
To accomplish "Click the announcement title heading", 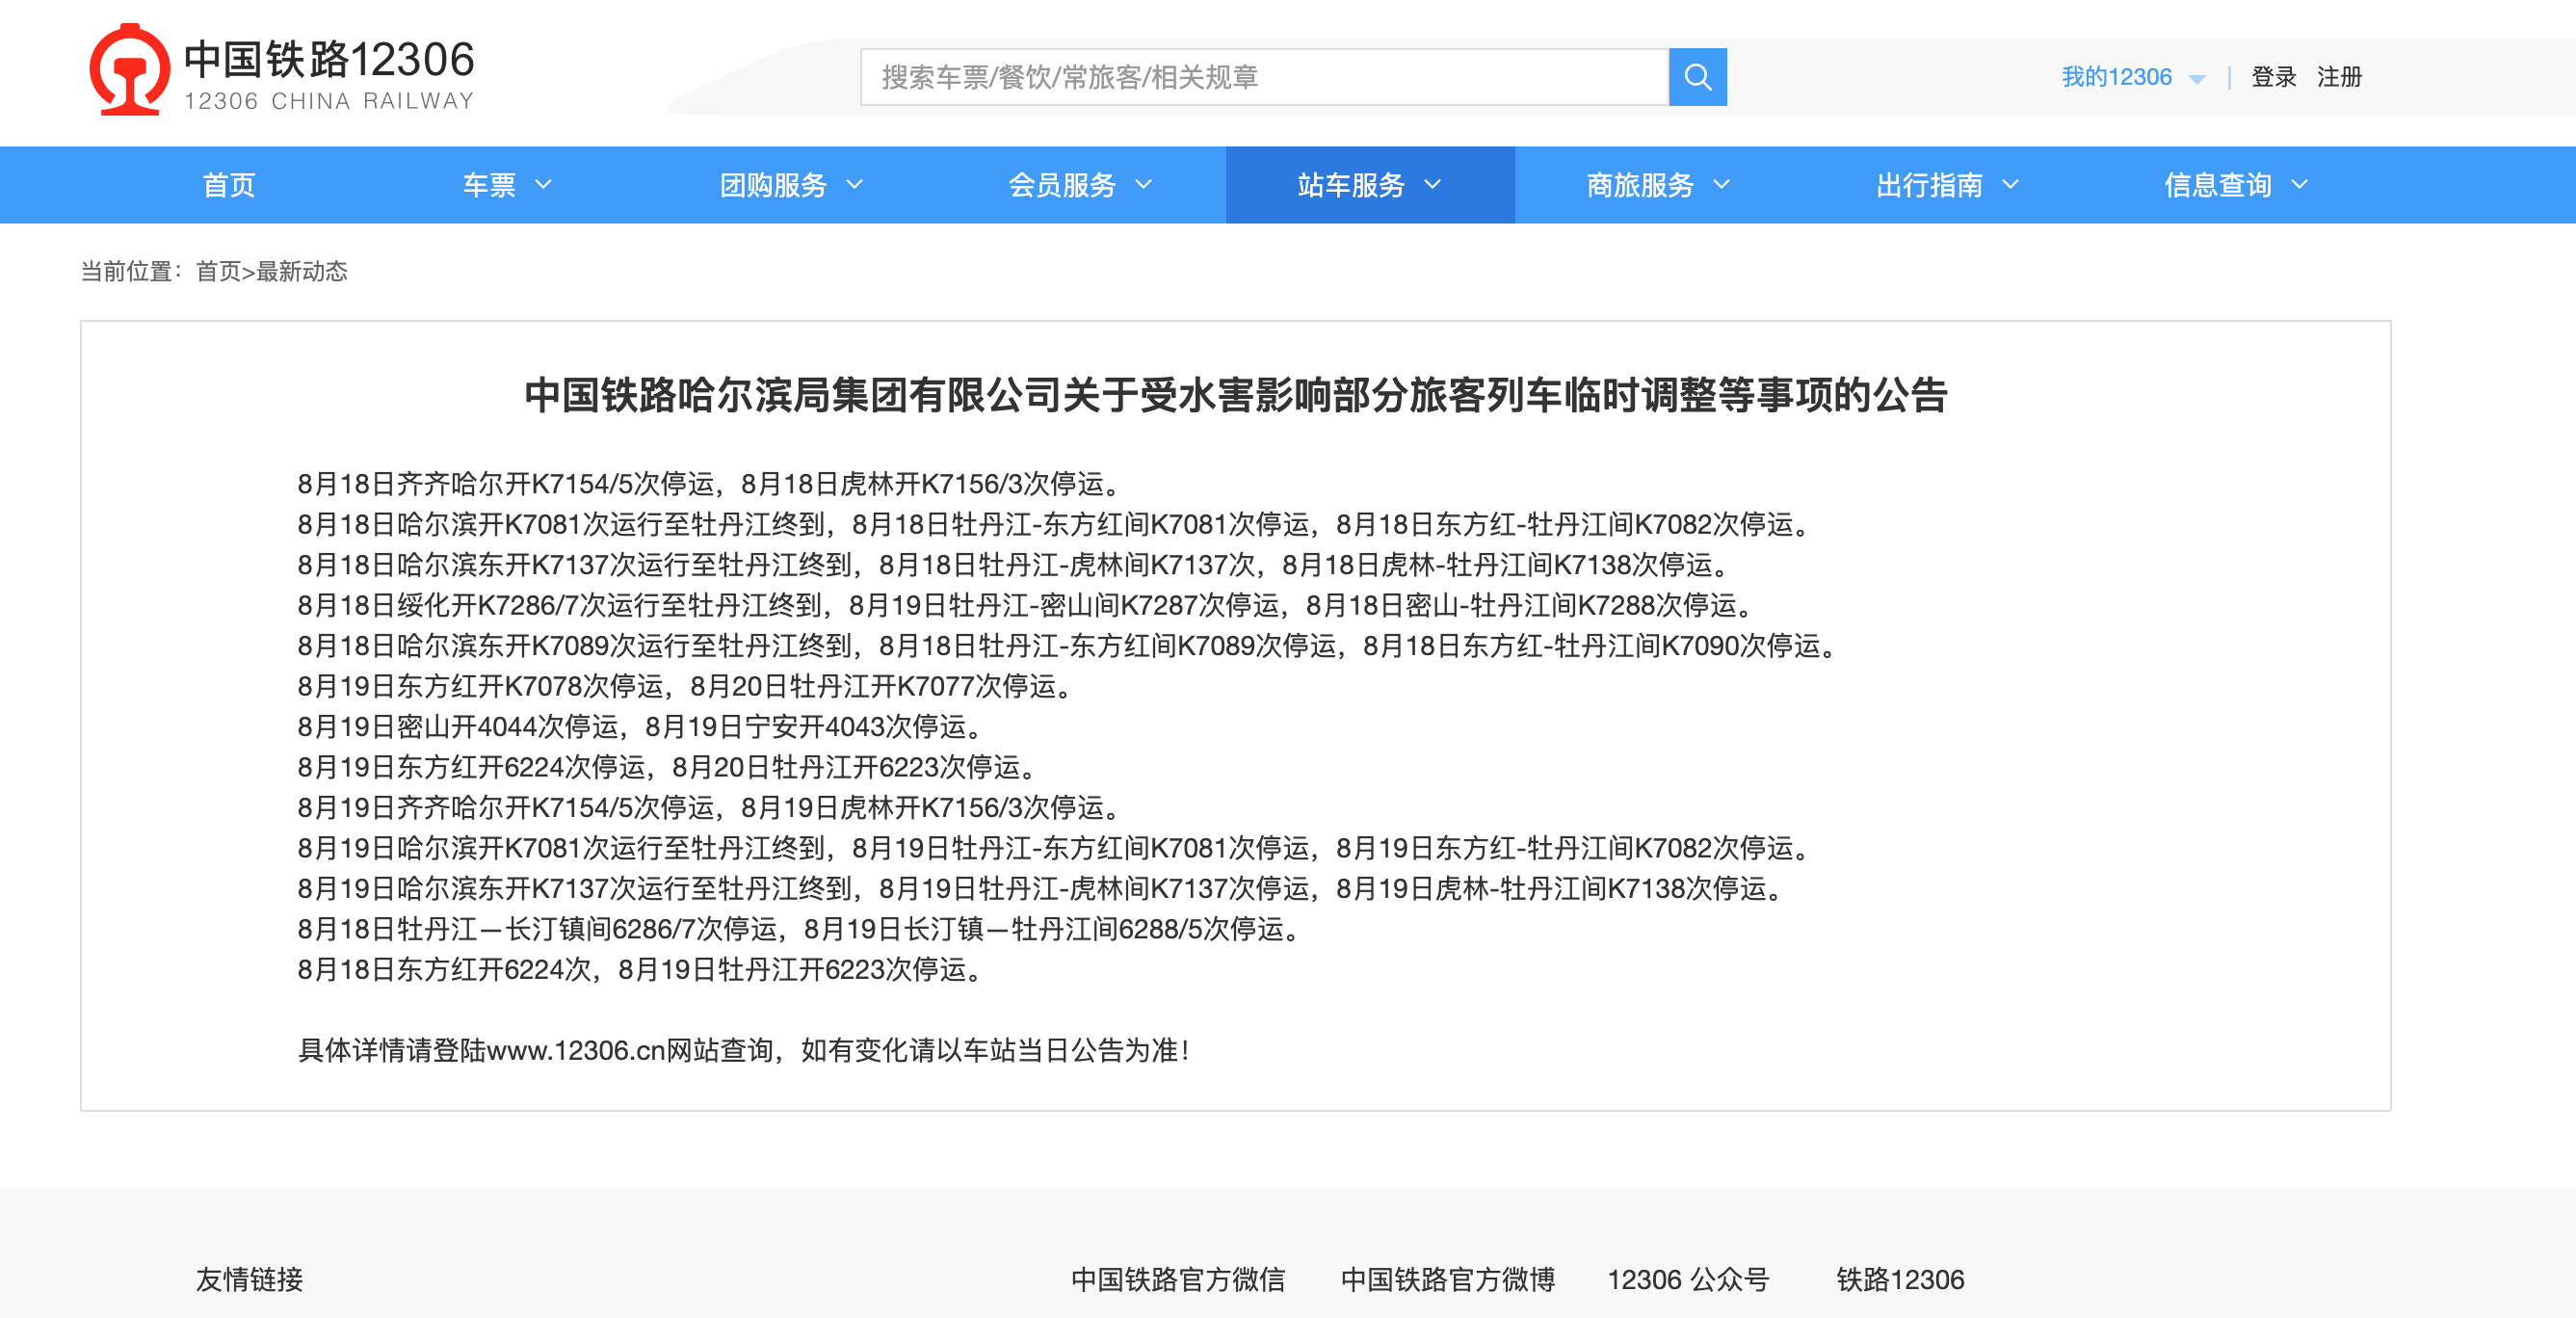I will coord(1236,395).
